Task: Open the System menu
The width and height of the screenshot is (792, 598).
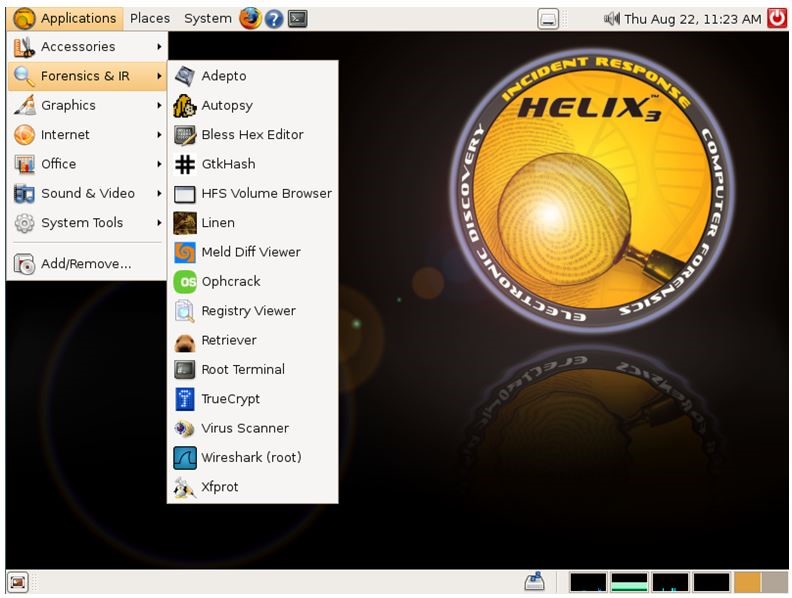Action: tap(207, 18)
